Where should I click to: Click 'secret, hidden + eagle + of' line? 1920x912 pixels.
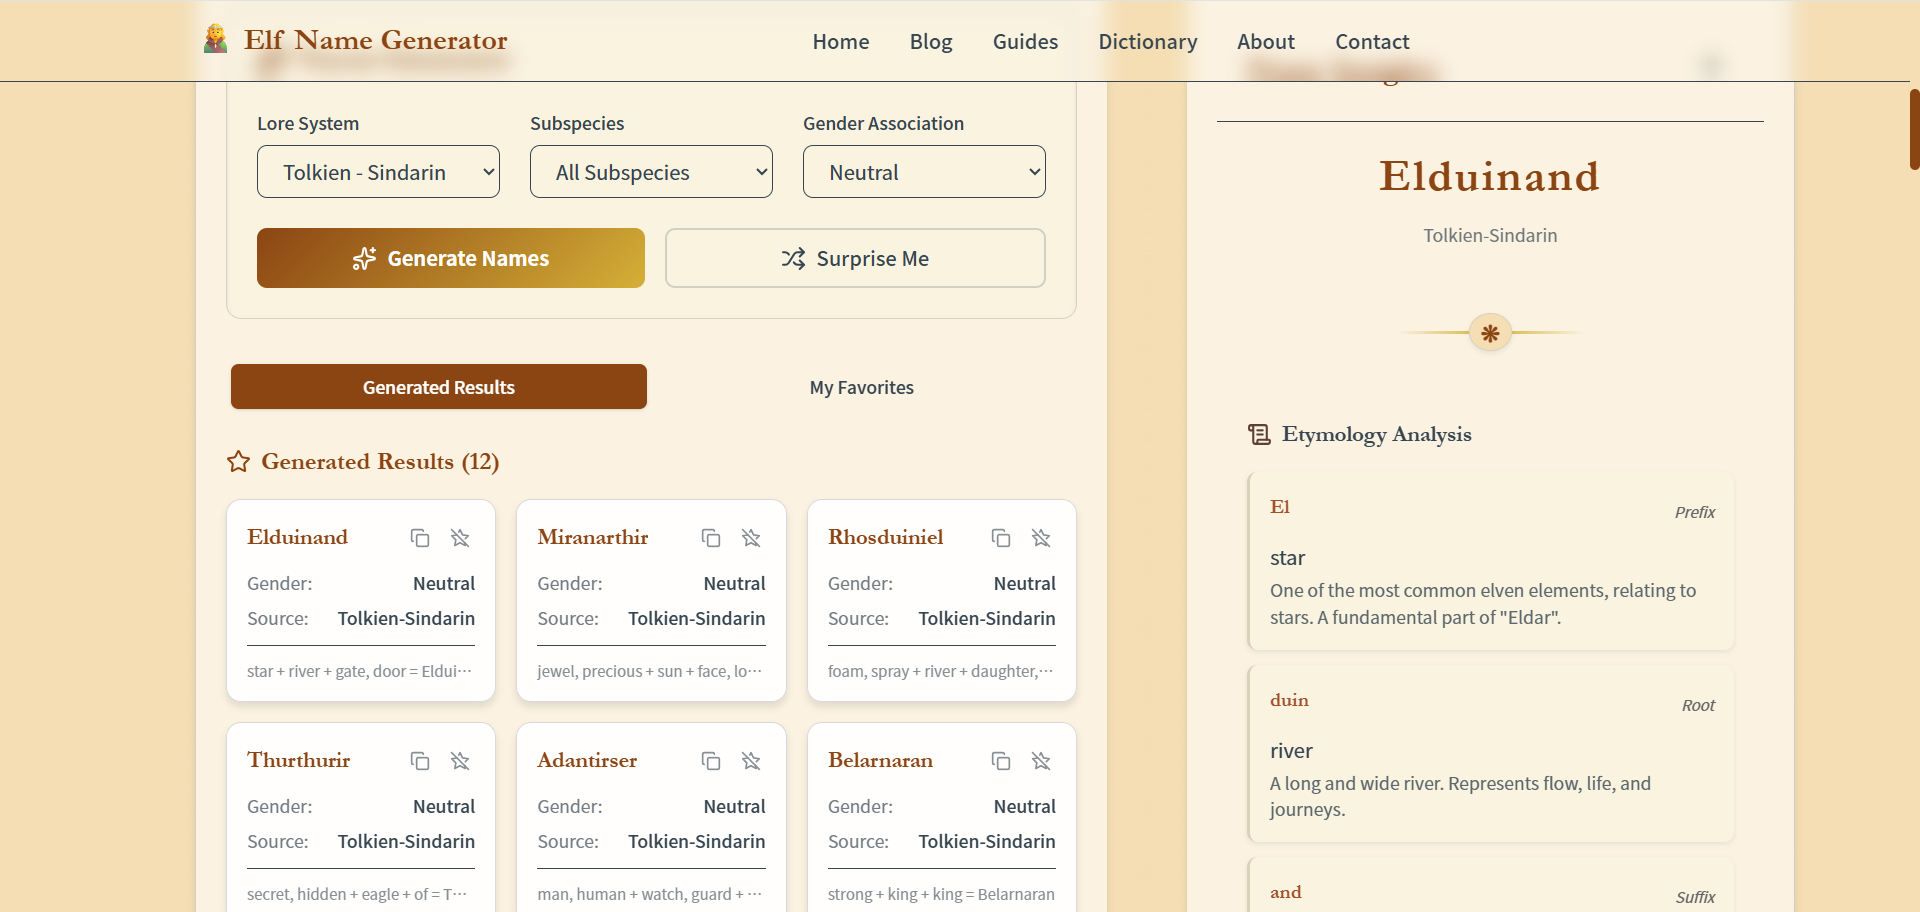[357, 894]
